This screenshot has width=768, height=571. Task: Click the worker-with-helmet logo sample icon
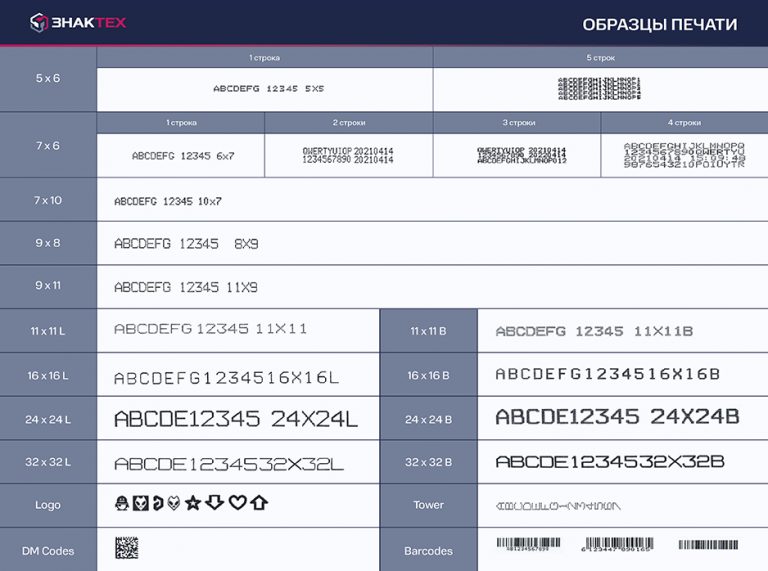click(121, 502)
